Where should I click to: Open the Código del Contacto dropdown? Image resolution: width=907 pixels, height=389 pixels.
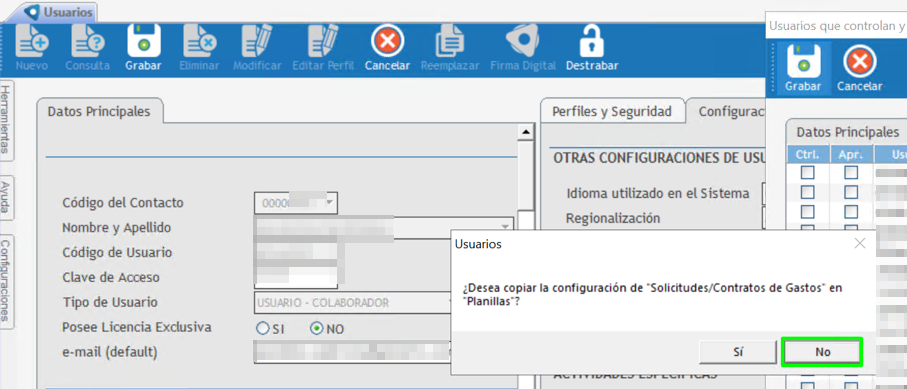(330, 203)
